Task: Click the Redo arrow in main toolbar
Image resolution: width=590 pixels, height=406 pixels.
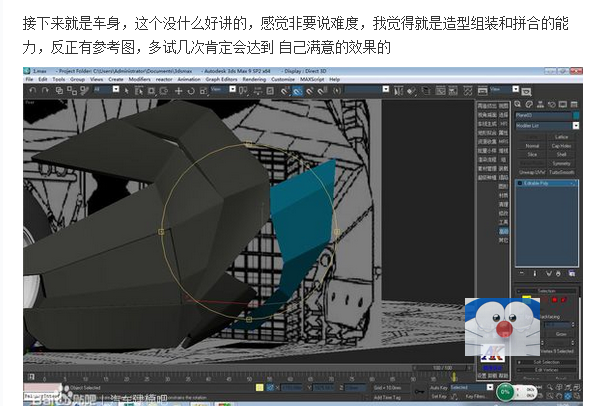Action: tap(46, 91)
